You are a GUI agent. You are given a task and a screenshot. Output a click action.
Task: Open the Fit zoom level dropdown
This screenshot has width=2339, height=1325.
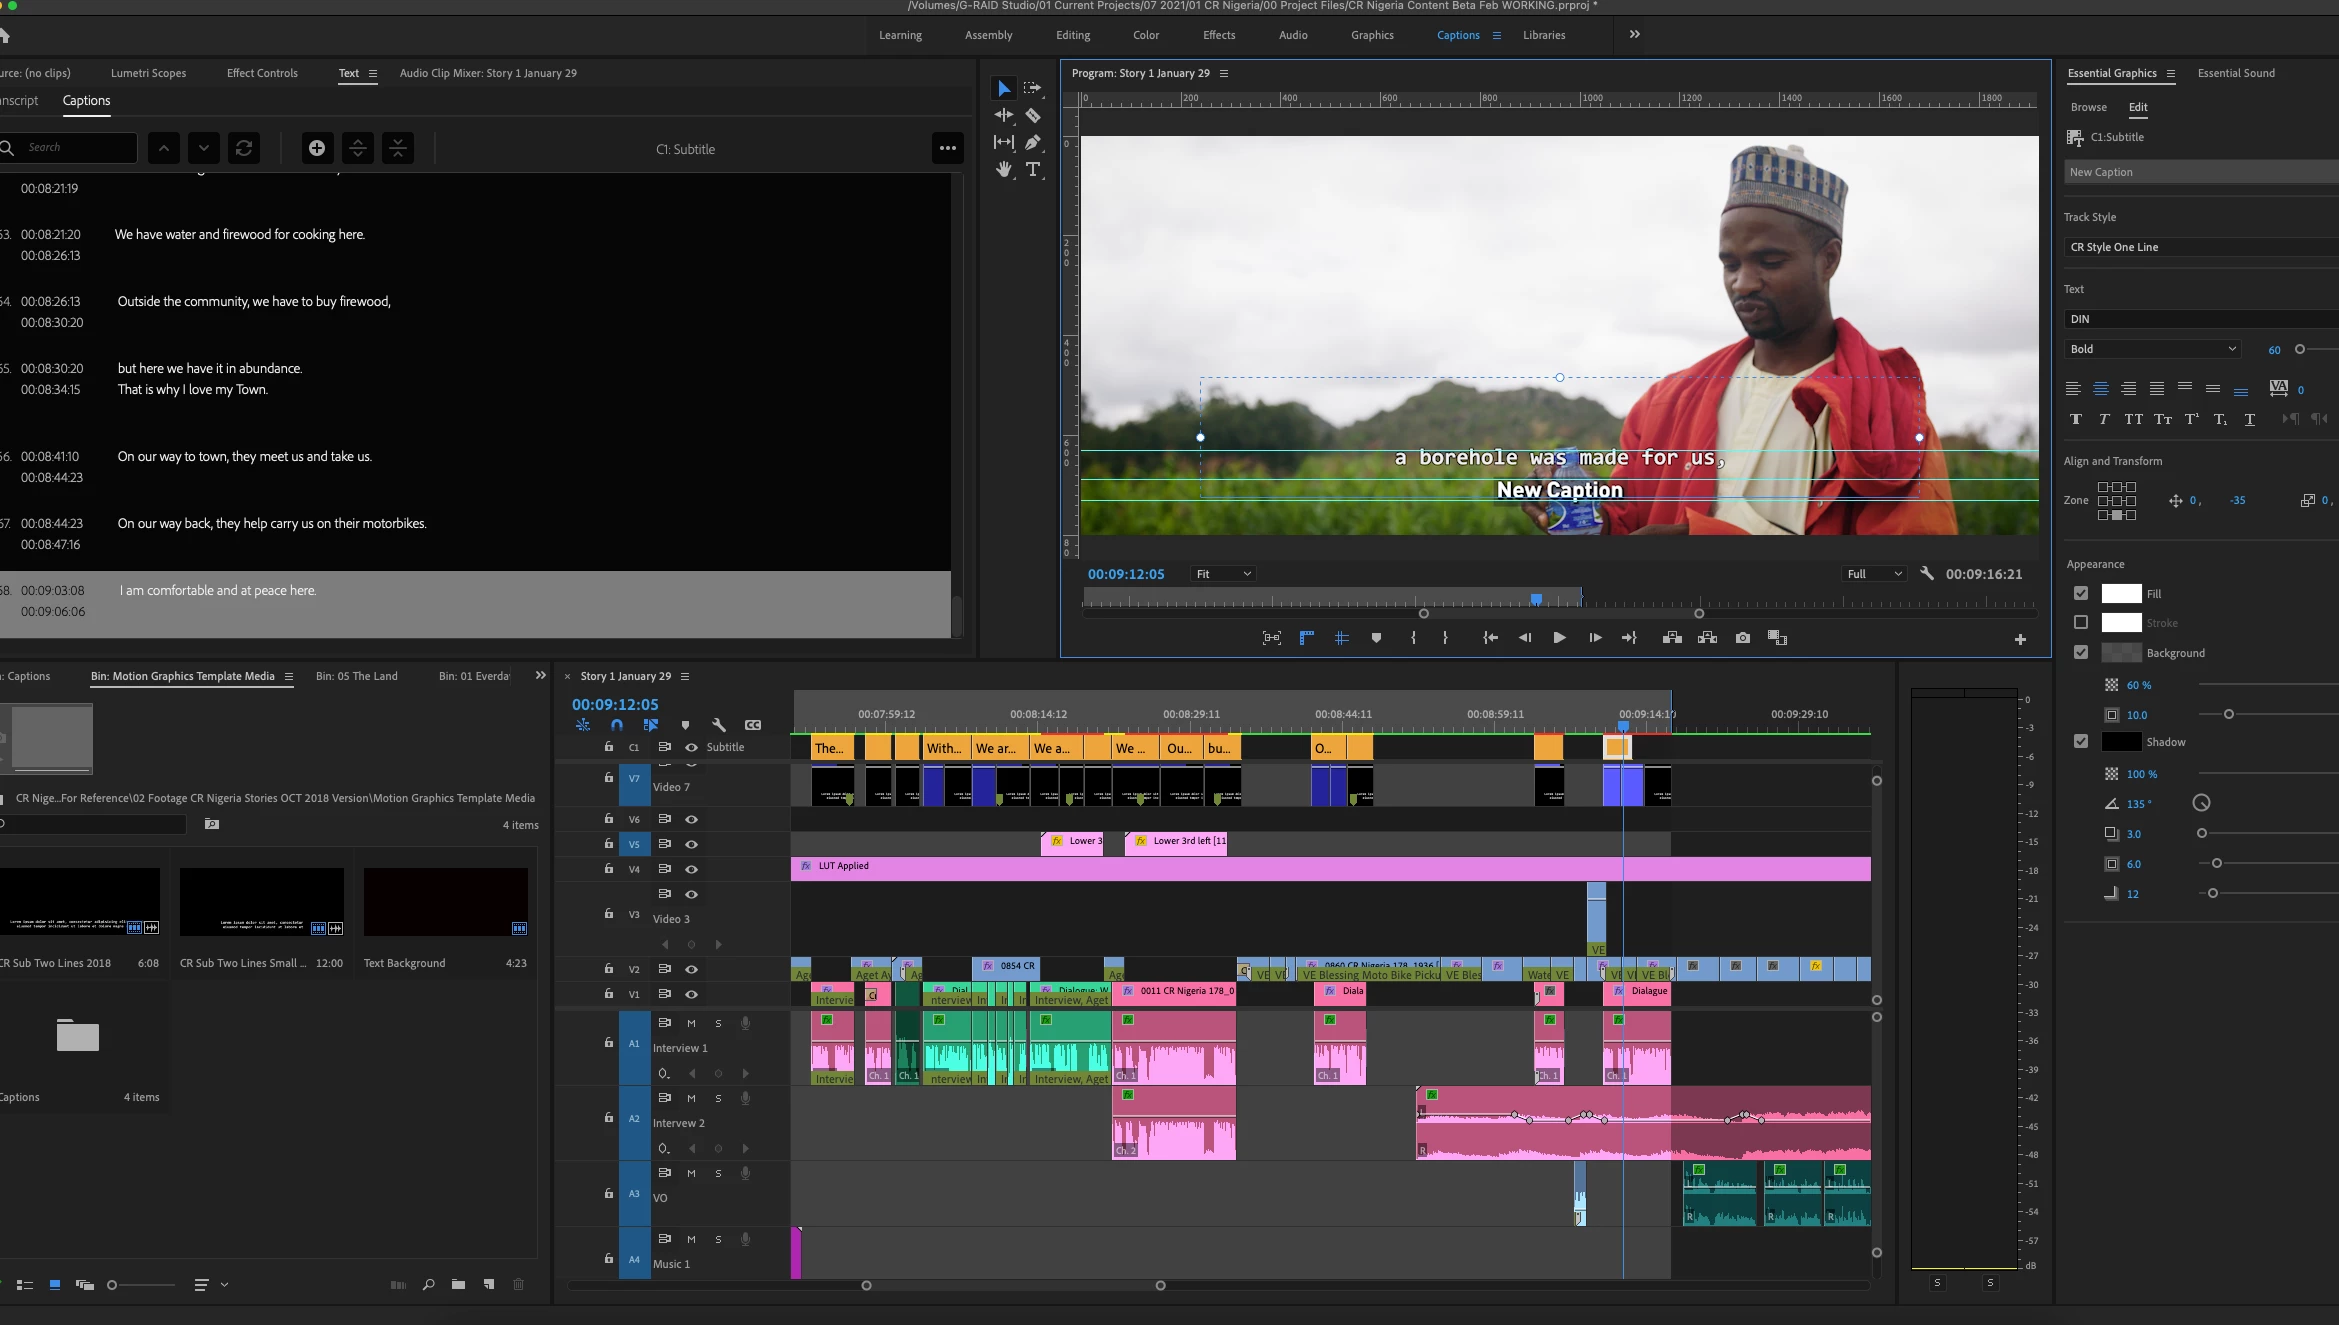[1222, 574]
